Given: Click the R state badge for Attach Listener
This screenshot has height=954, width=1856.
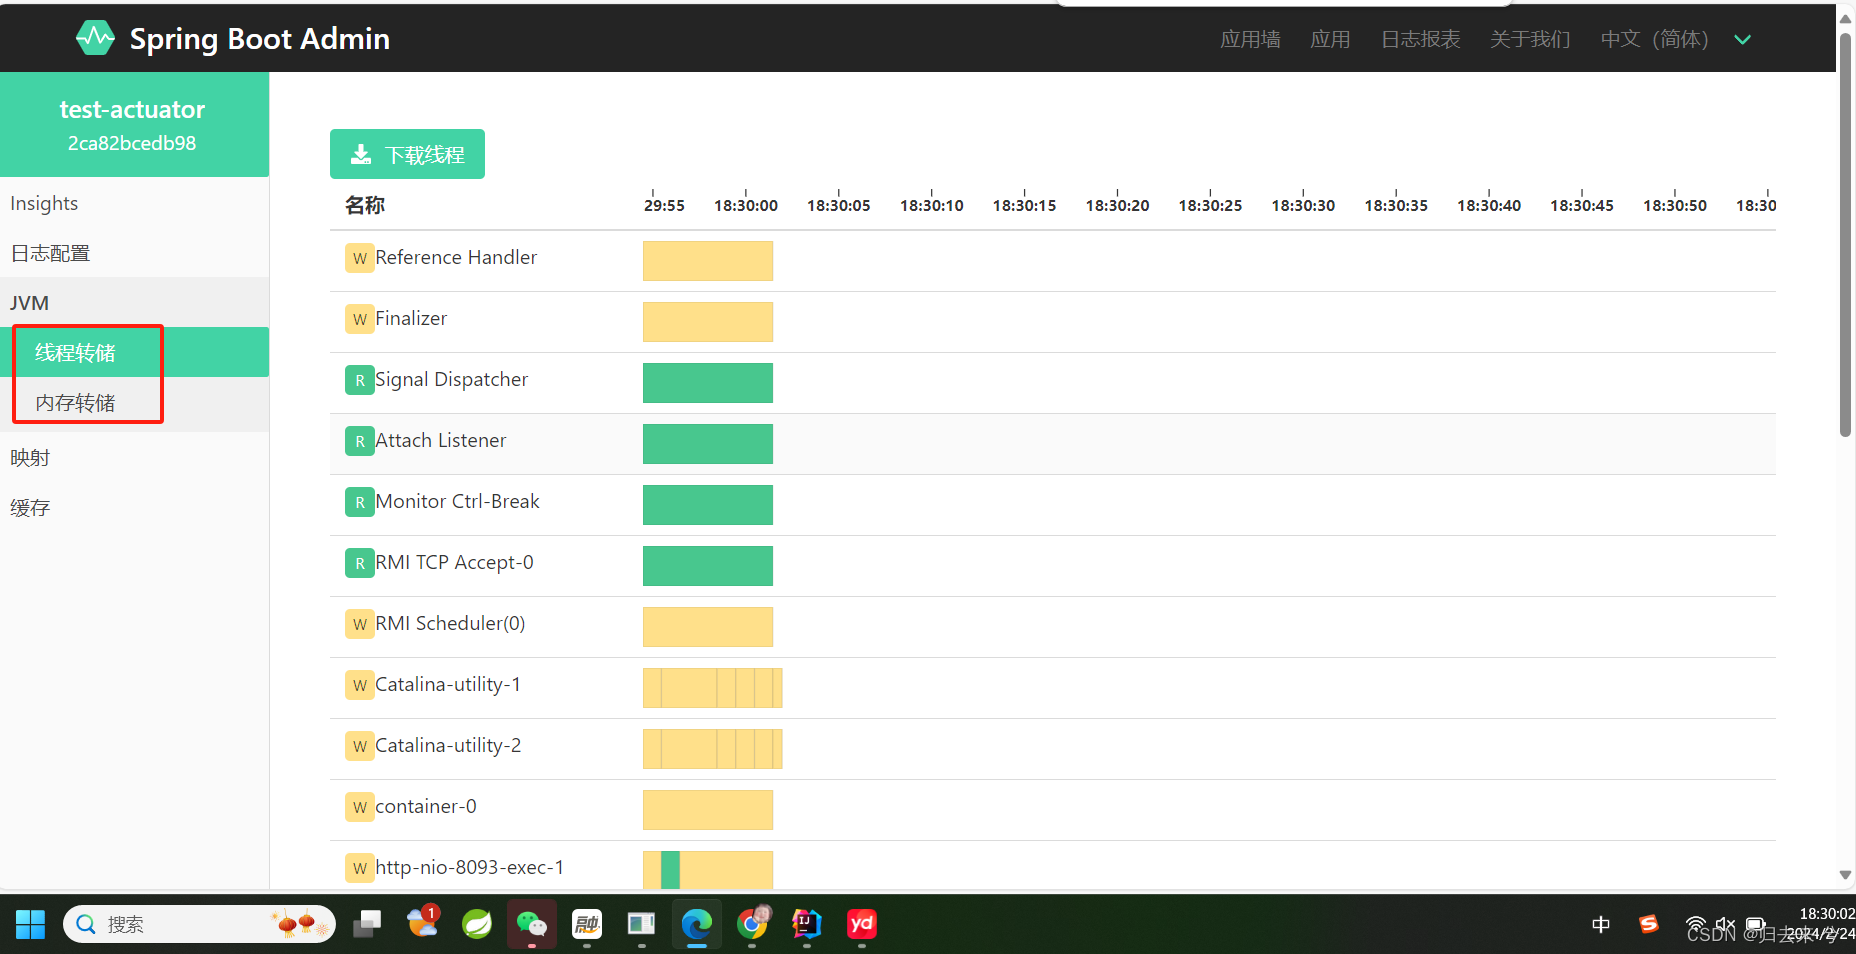Looking at the screenshot, I should [x=359, y=441].
